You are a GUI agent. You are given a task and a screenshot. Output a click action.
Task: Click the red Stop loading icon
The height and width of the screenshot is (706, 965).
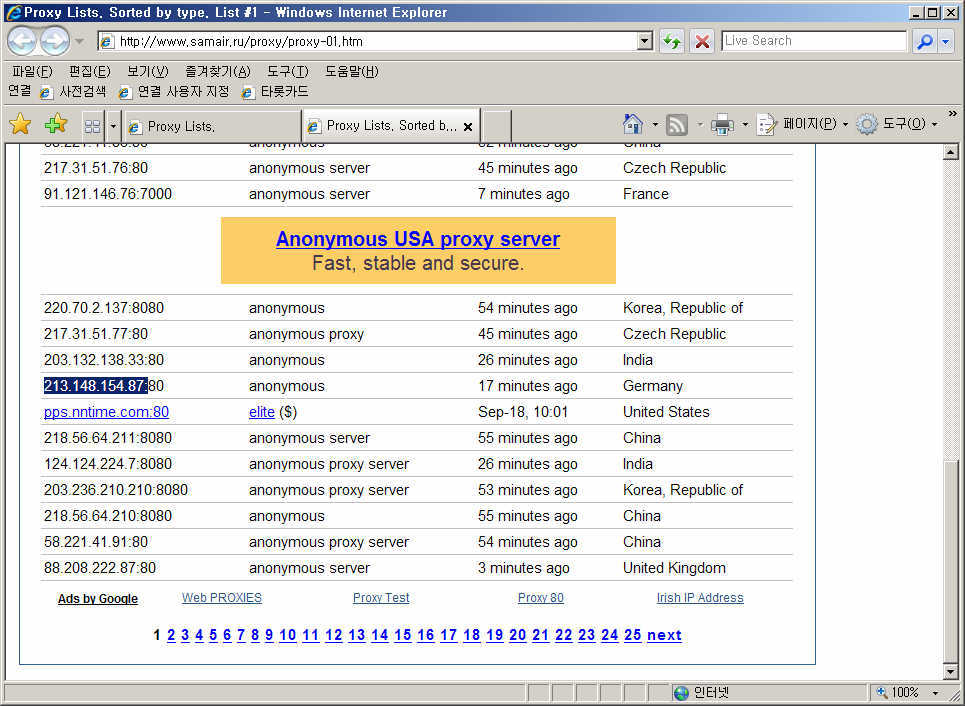point(703,41)
